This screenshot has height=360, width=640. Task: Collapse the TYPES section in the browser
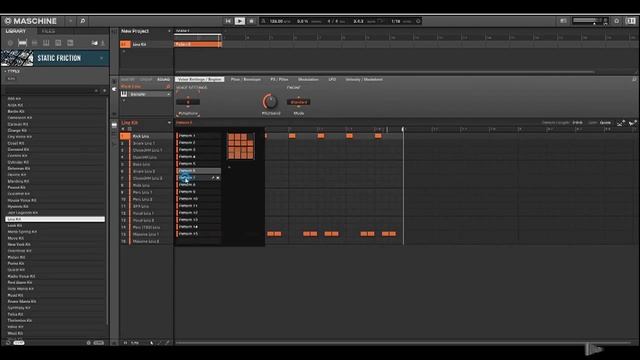click(12, 71)
